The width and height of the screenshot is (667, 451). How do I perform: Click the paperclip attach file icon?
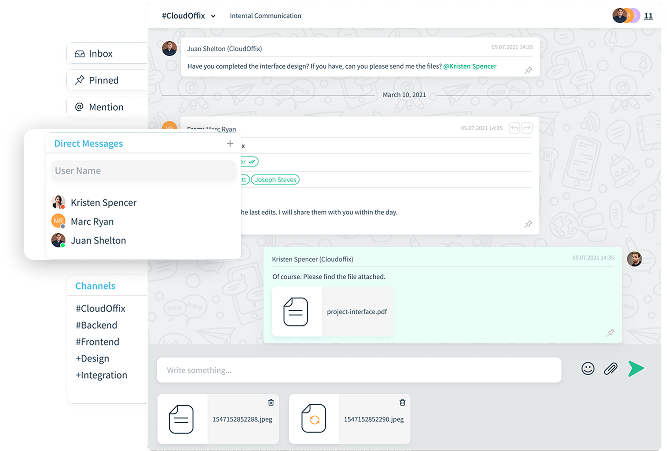click(610, 369)
